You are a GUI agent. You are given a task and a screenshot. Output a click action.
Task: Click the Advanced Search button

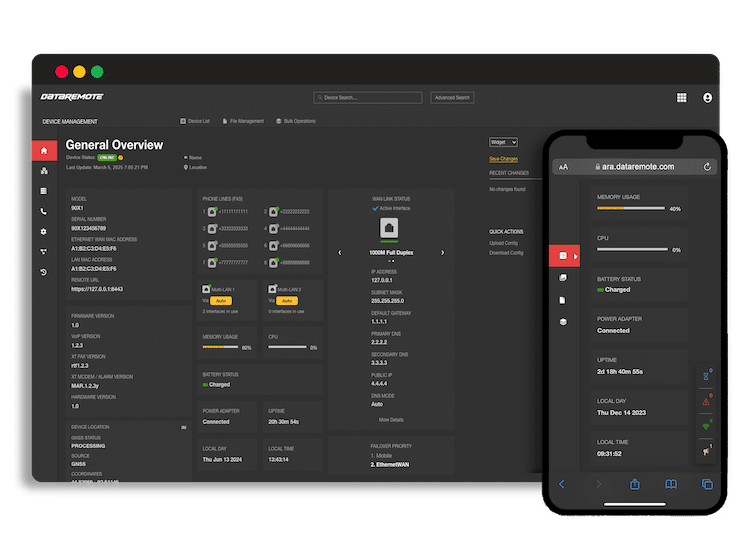pos(452,98)
